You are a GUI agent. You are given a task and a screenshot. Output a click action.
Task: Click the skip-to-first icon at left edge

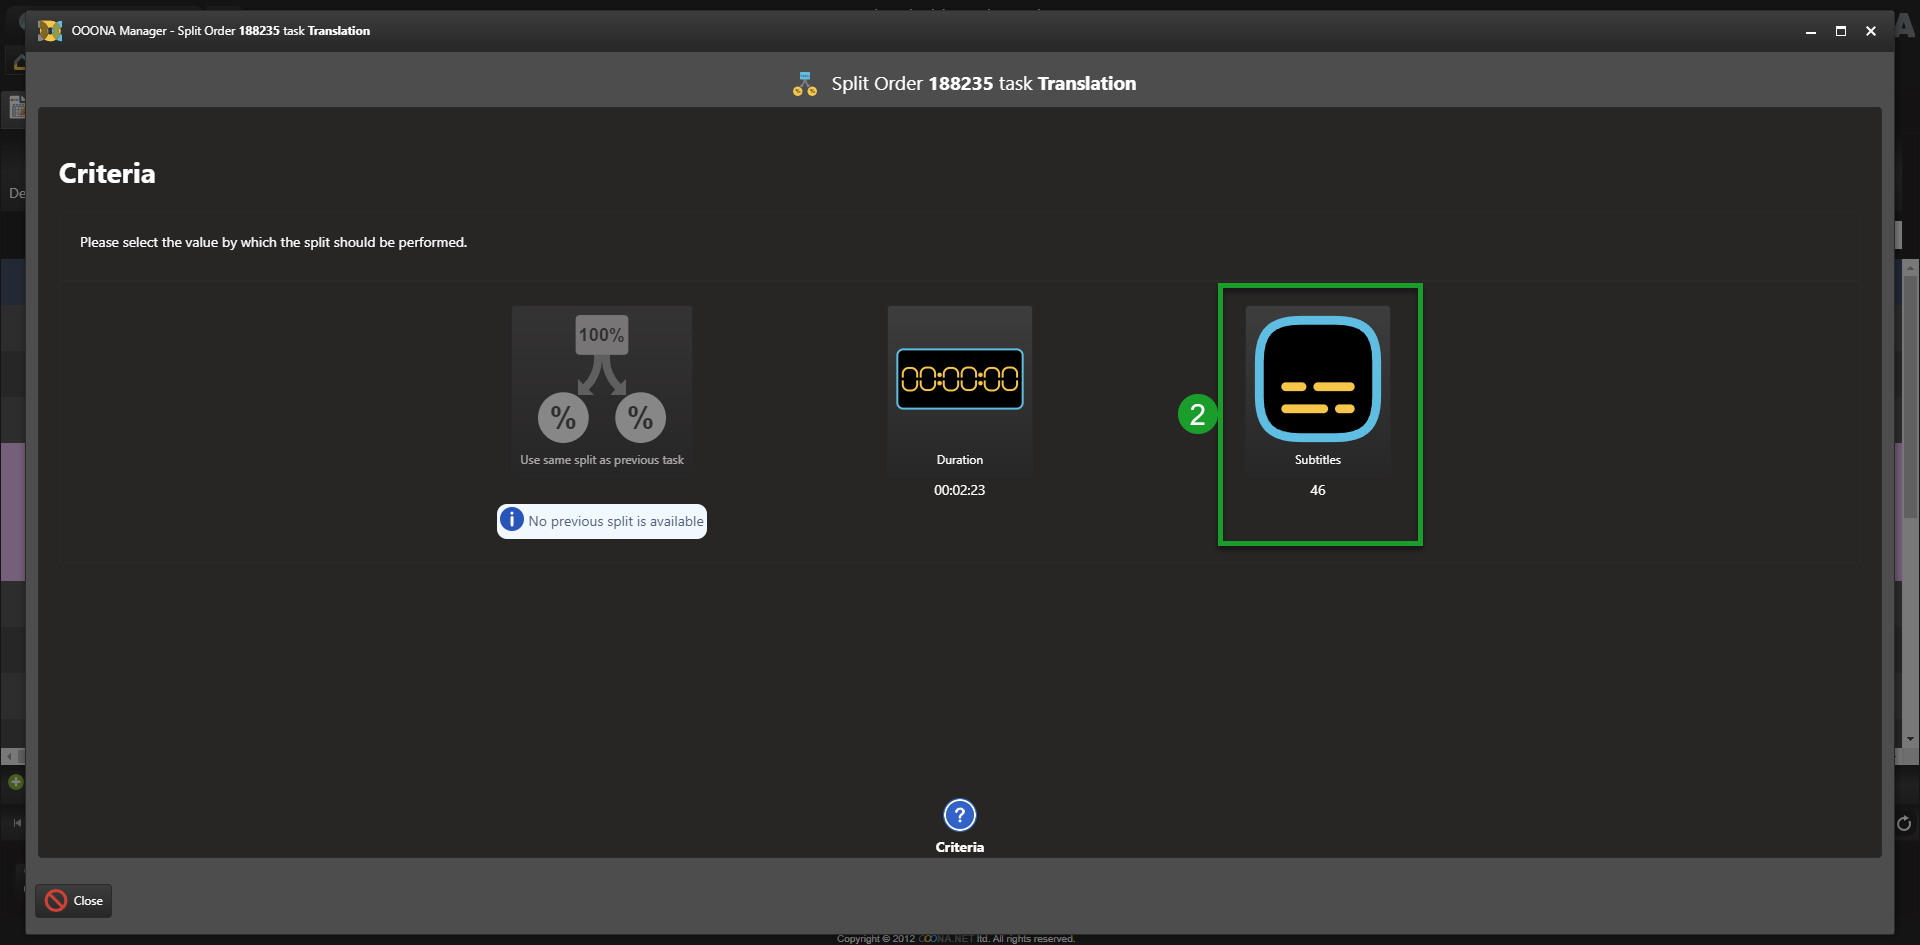[17, 823]
